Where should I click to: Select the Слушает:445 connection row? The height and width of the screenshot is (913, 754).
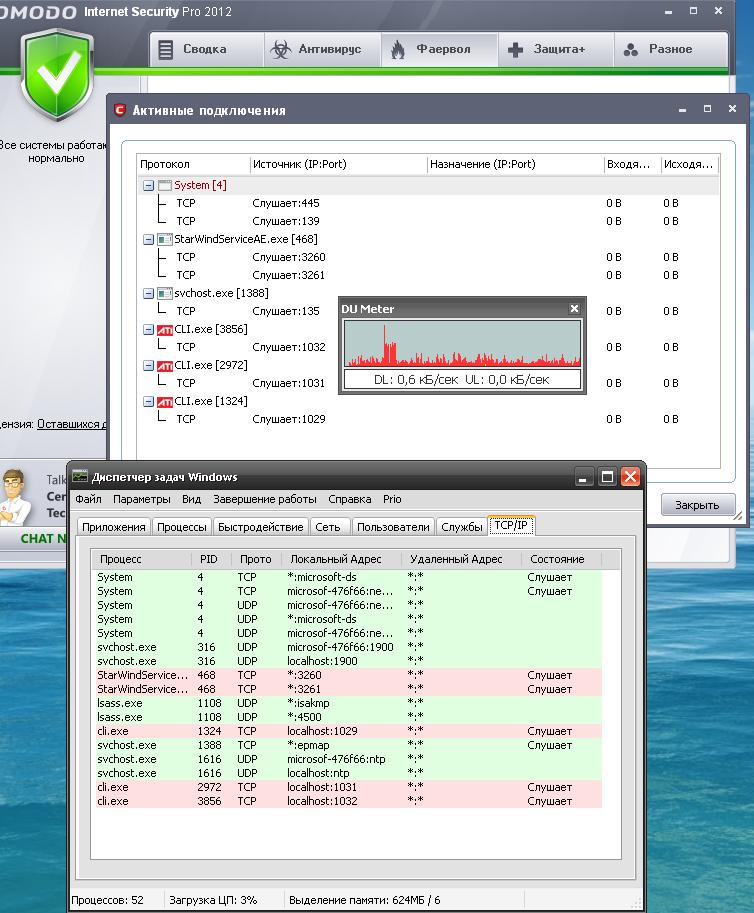pyautogui.click(x=428, y=203)
